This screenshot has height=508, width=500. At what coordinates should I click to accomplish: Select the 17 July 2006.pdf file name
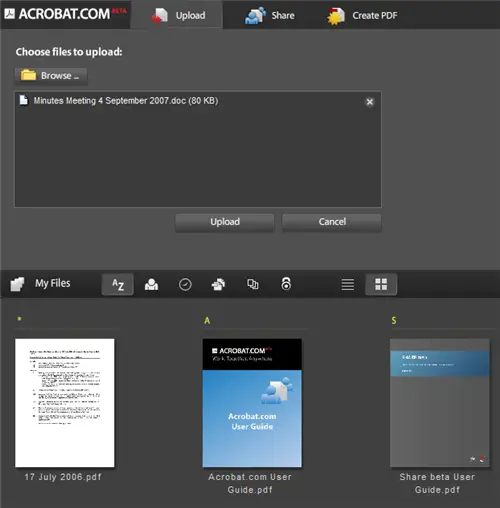[63, 477]
